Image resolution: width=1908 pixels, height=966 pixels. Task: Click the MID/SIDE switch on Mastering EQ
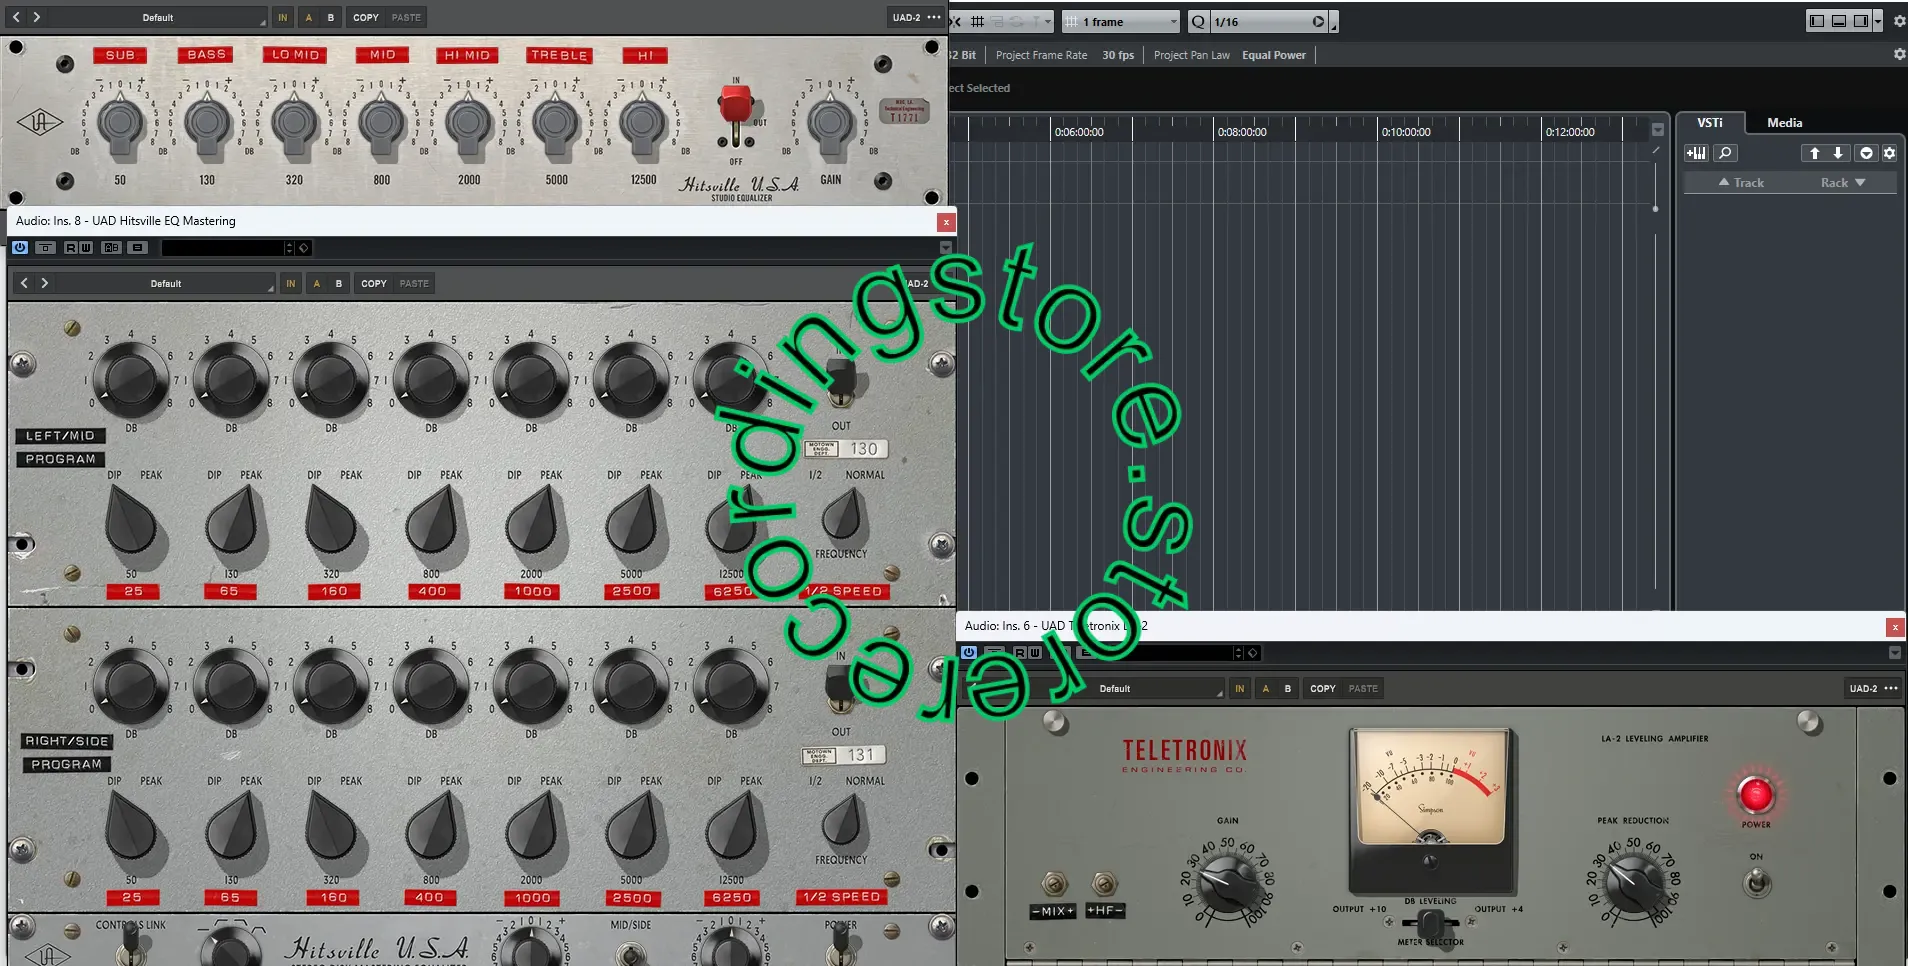[x=630, y=953]
